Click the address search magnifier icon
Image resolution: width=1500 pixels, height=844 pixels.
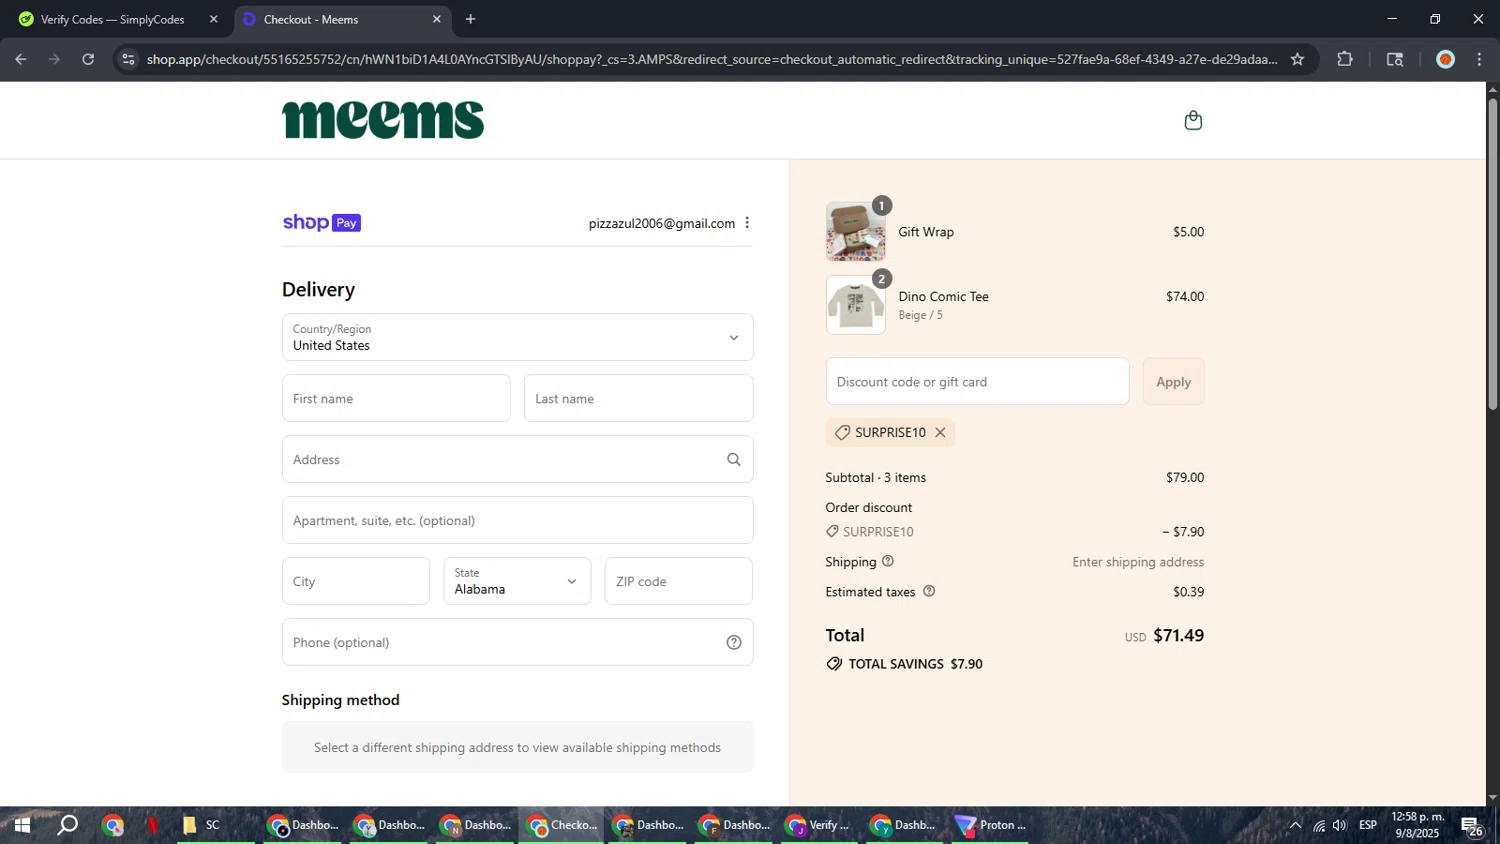tap(734, 460)
